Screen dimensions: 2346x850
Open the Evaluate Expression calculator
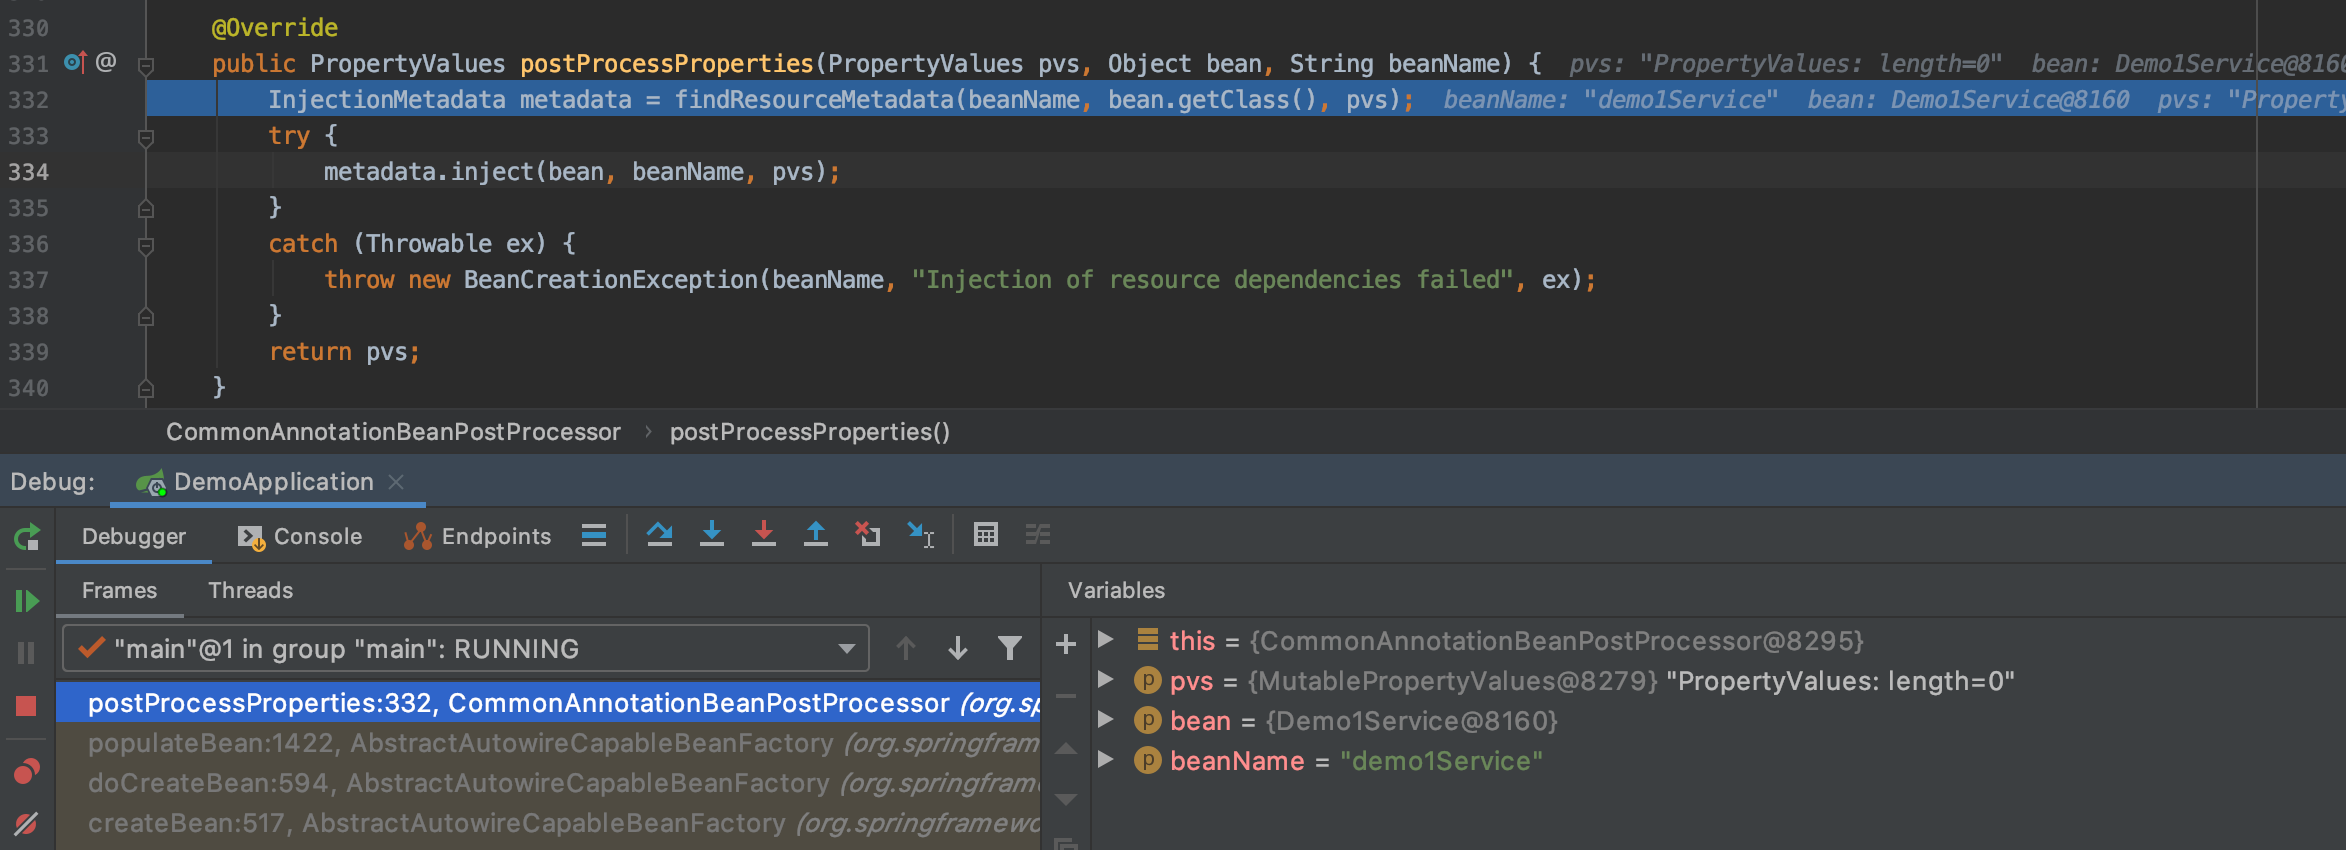(x=985, y=535)
